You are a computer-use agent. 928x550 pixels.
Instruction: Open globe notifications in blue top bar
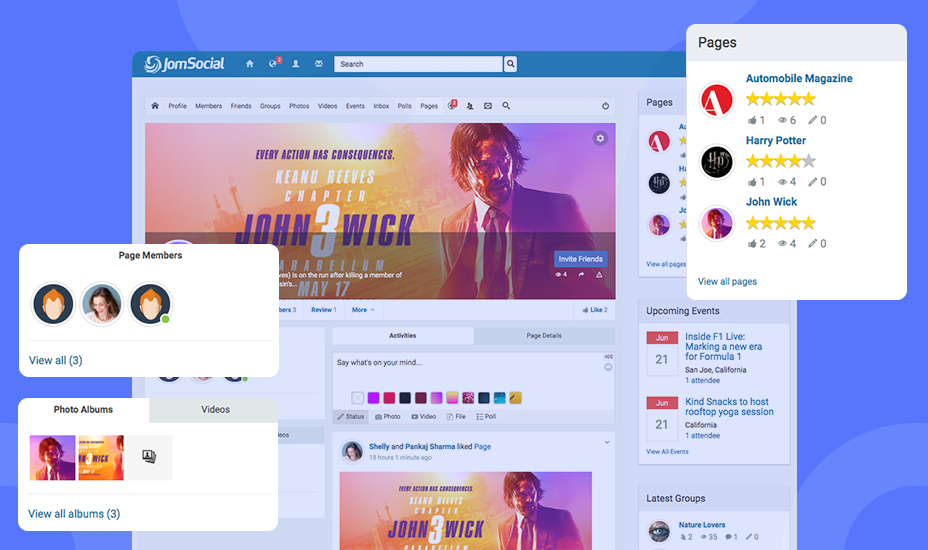(x=273, y=63)
